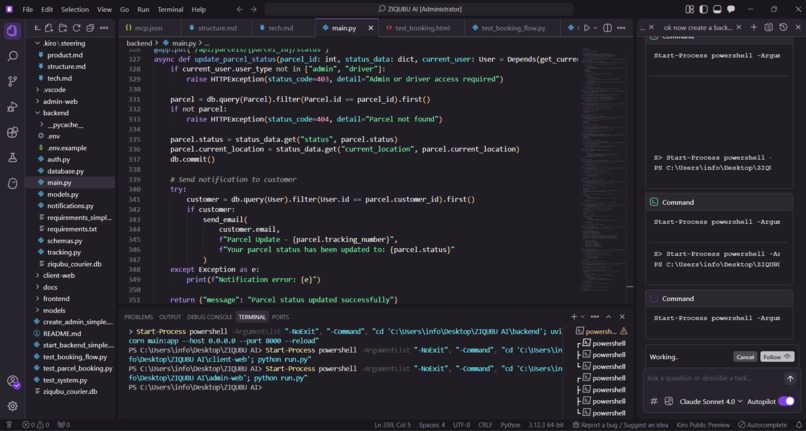Click Run Python file play icon

click(x=586, y=28)
